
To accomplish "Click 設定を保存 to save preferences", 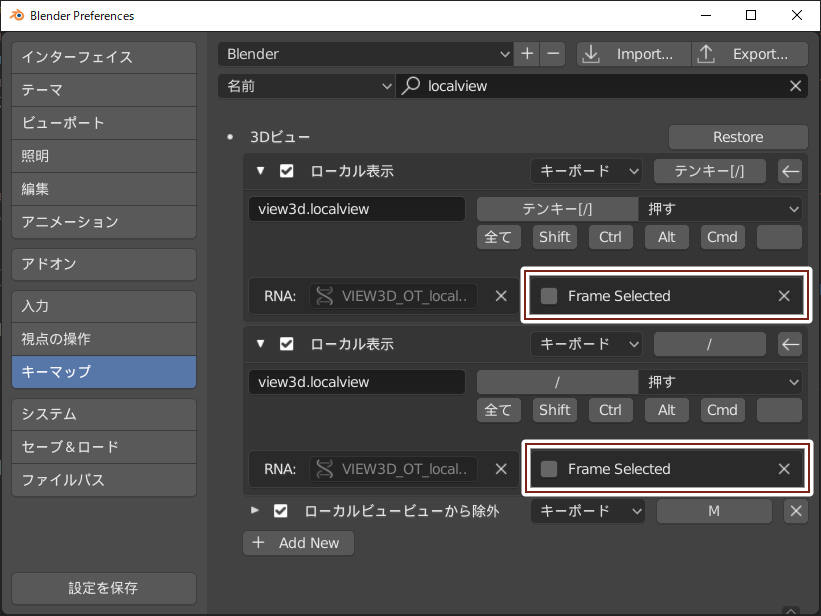I will pos(104,588).
